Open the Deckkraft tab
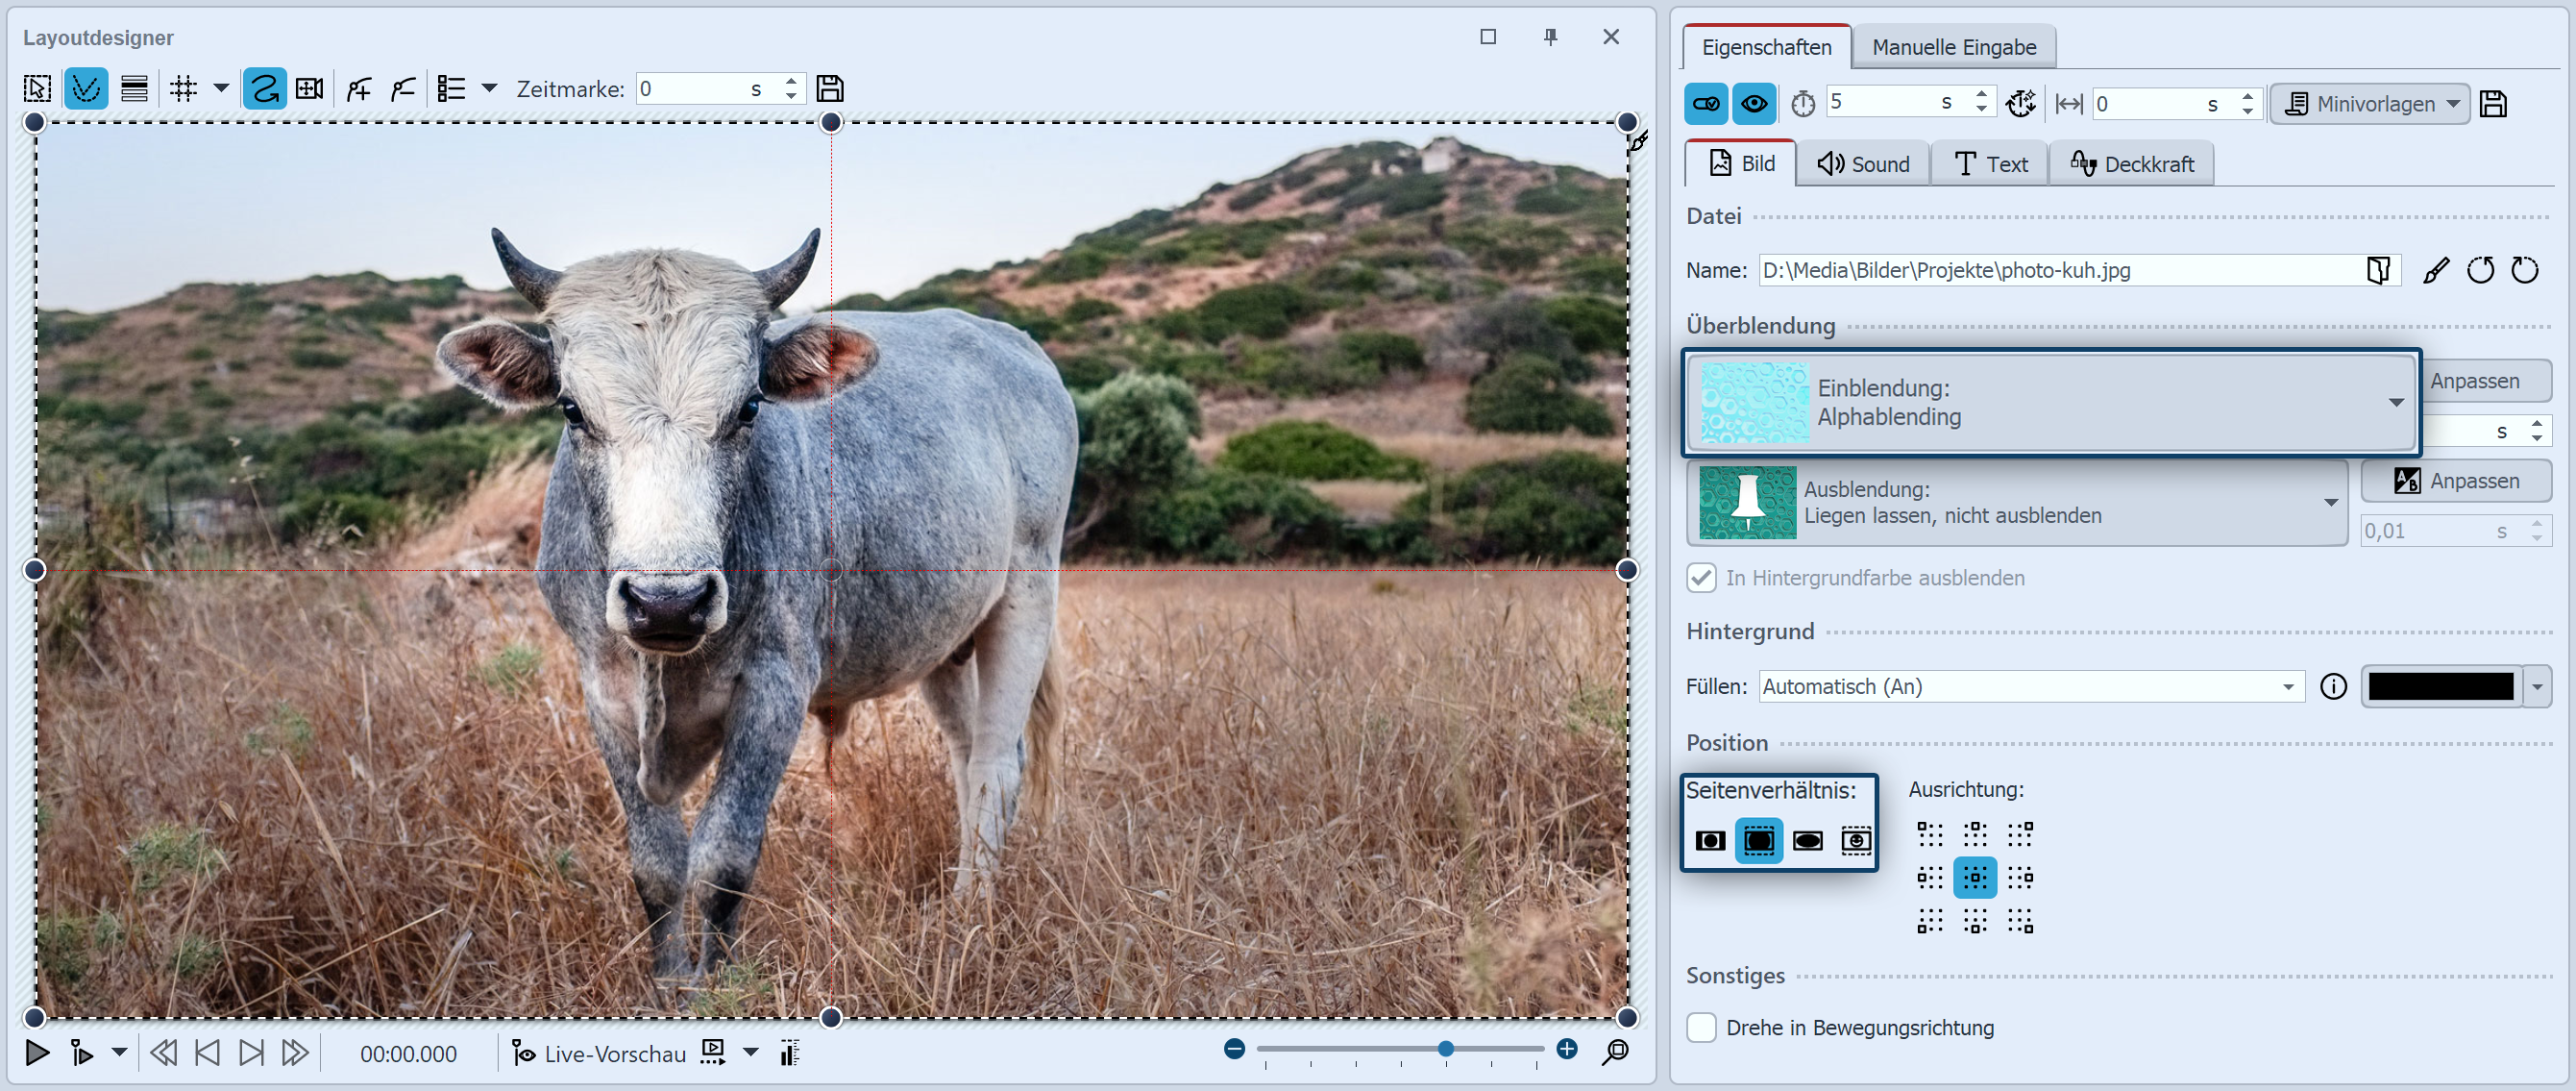The width and height of the screenshot is (2576, 1091). (2131, 164)
